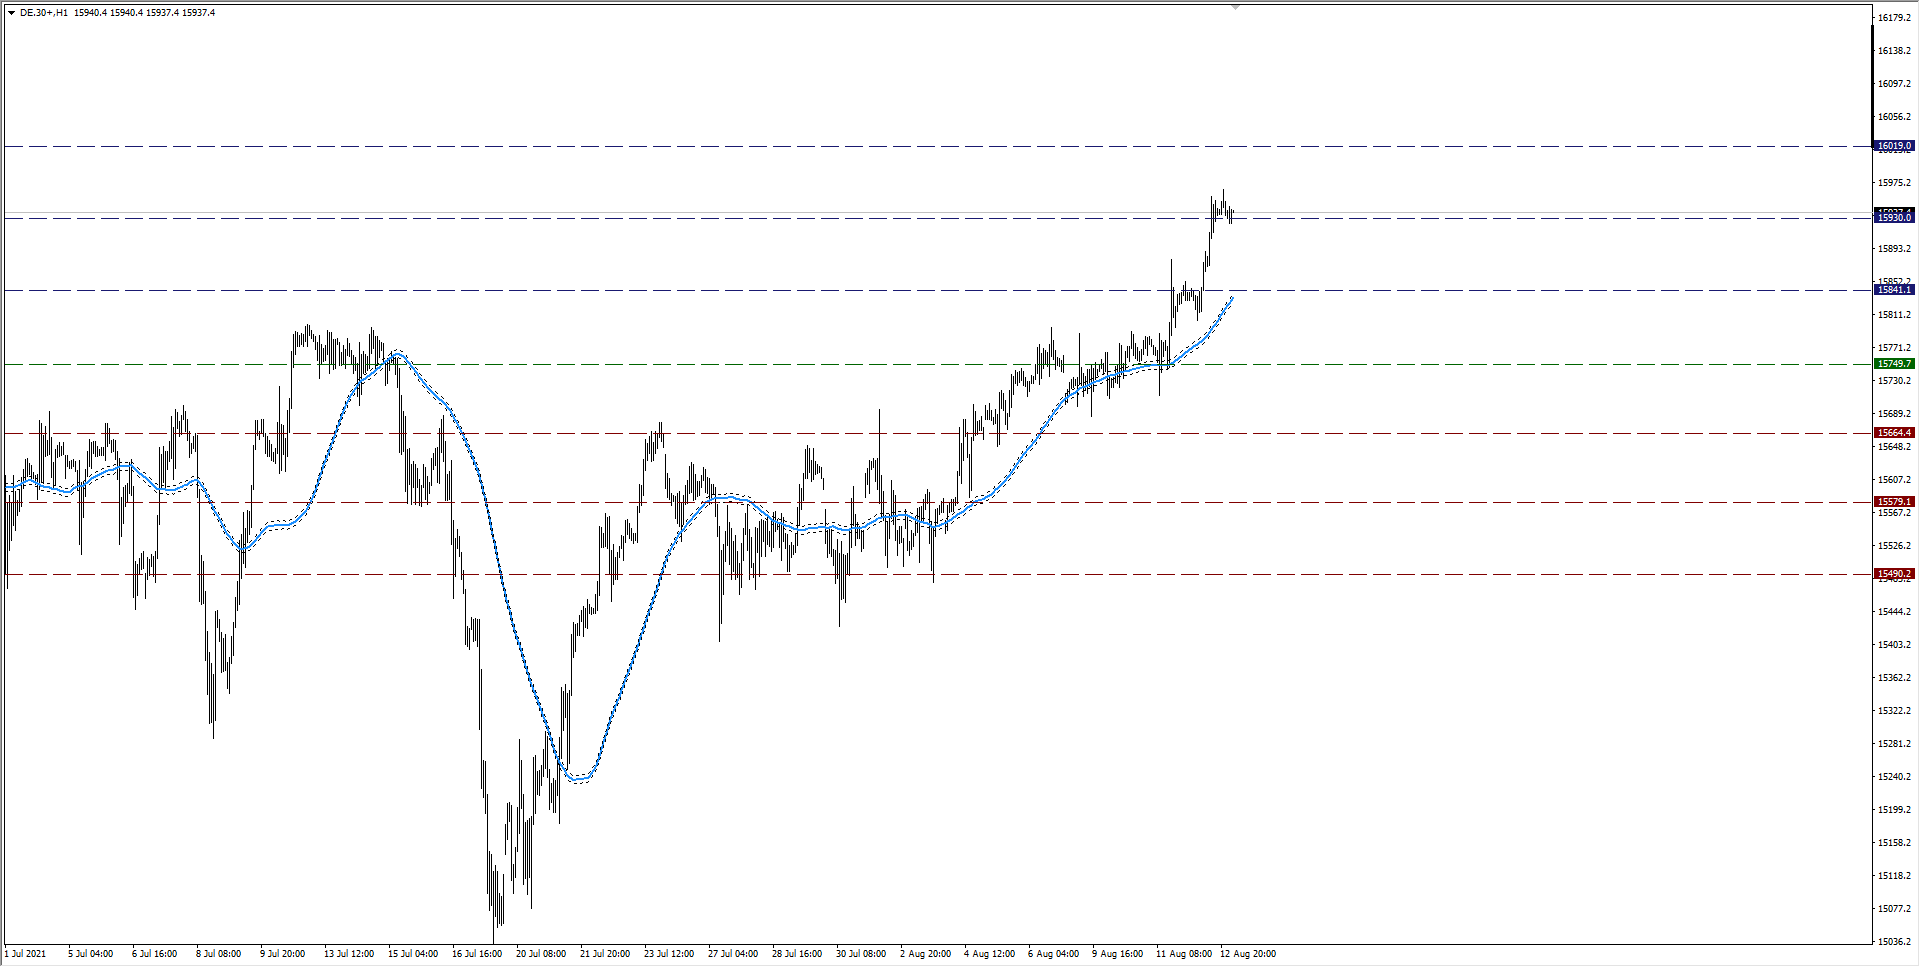1920x967 pixels.
Task: Click the 16 Jul 16:00 time axis label
Action: tap(476, 954)
